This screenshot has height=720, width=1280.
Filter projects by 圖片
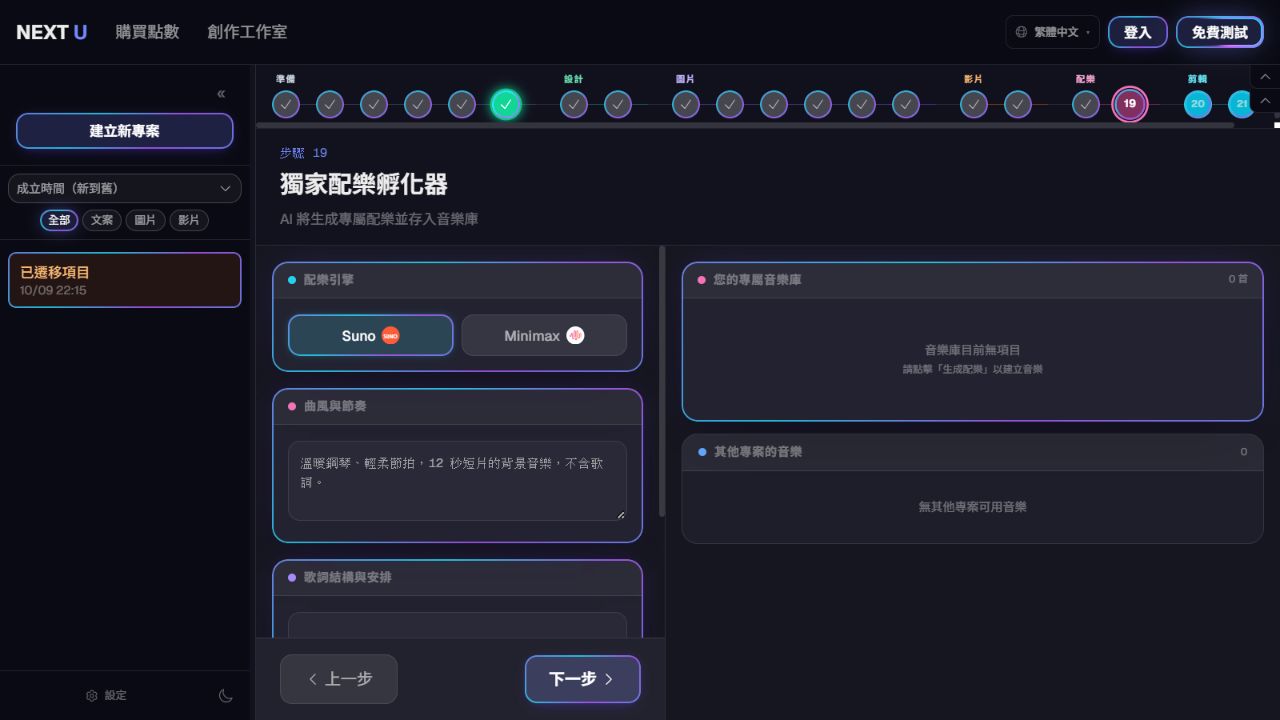(145, 220)
